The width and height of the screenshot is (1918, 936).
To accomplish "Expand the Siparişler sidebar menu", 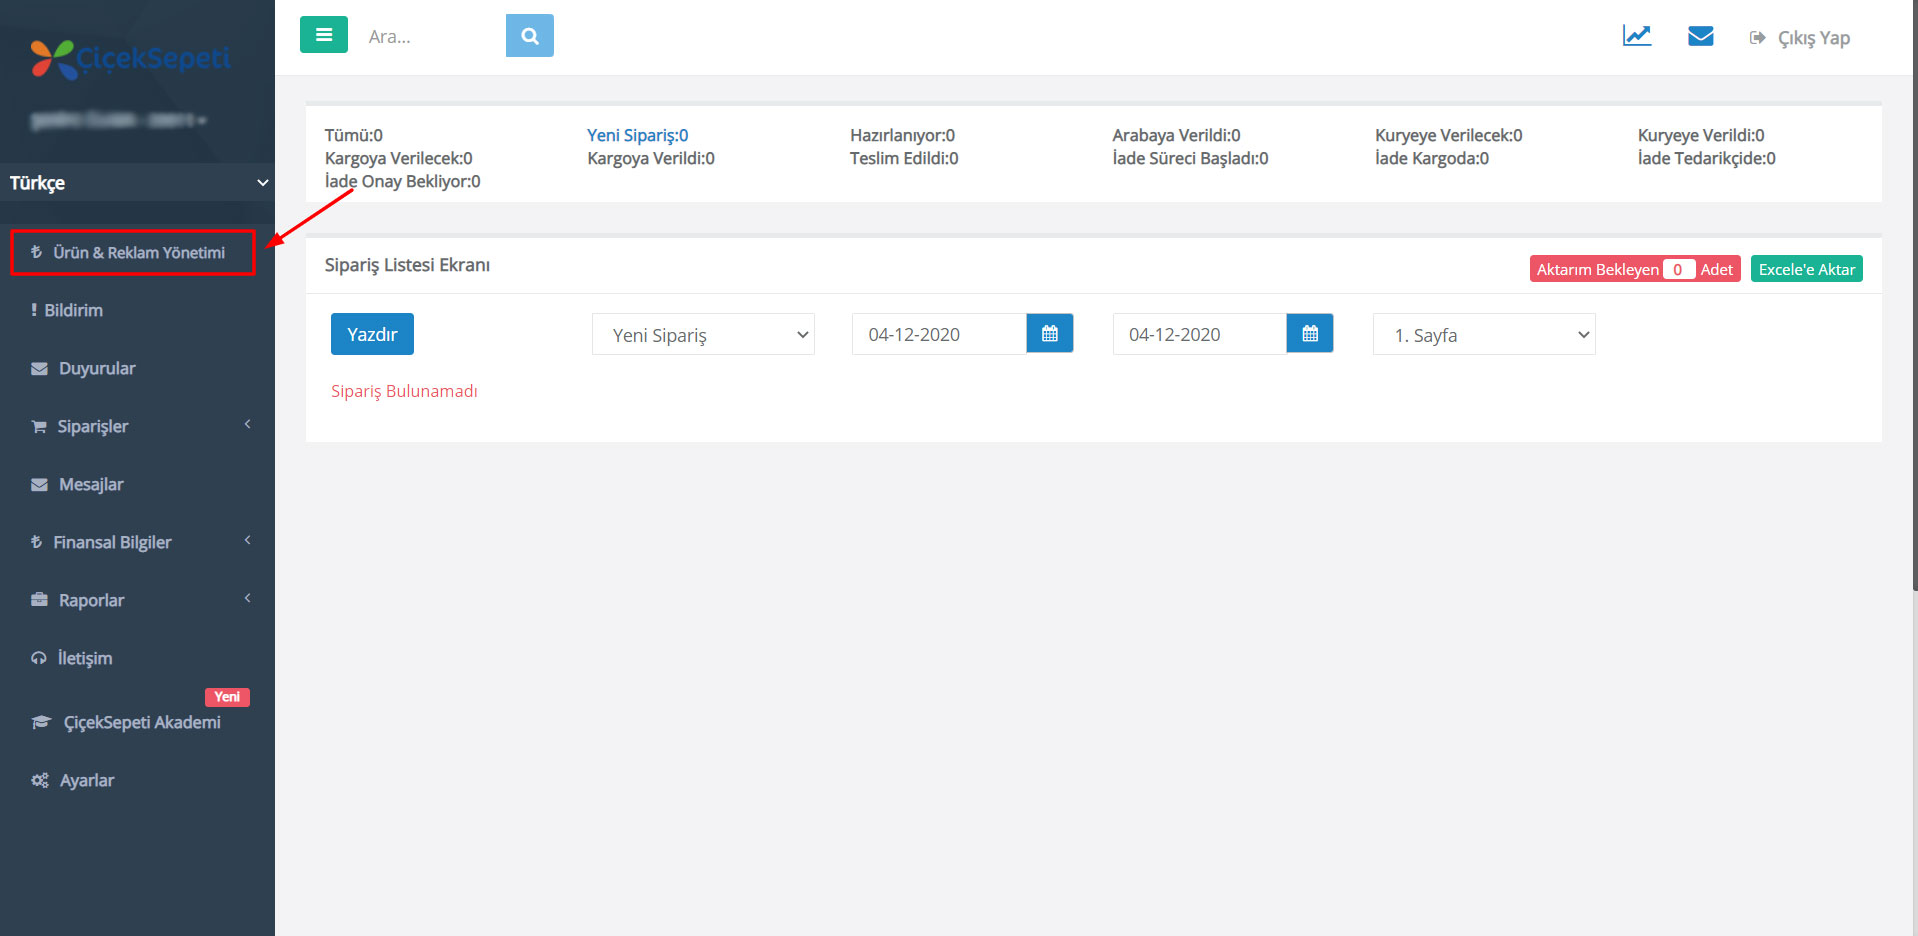I will coord(137,426).
